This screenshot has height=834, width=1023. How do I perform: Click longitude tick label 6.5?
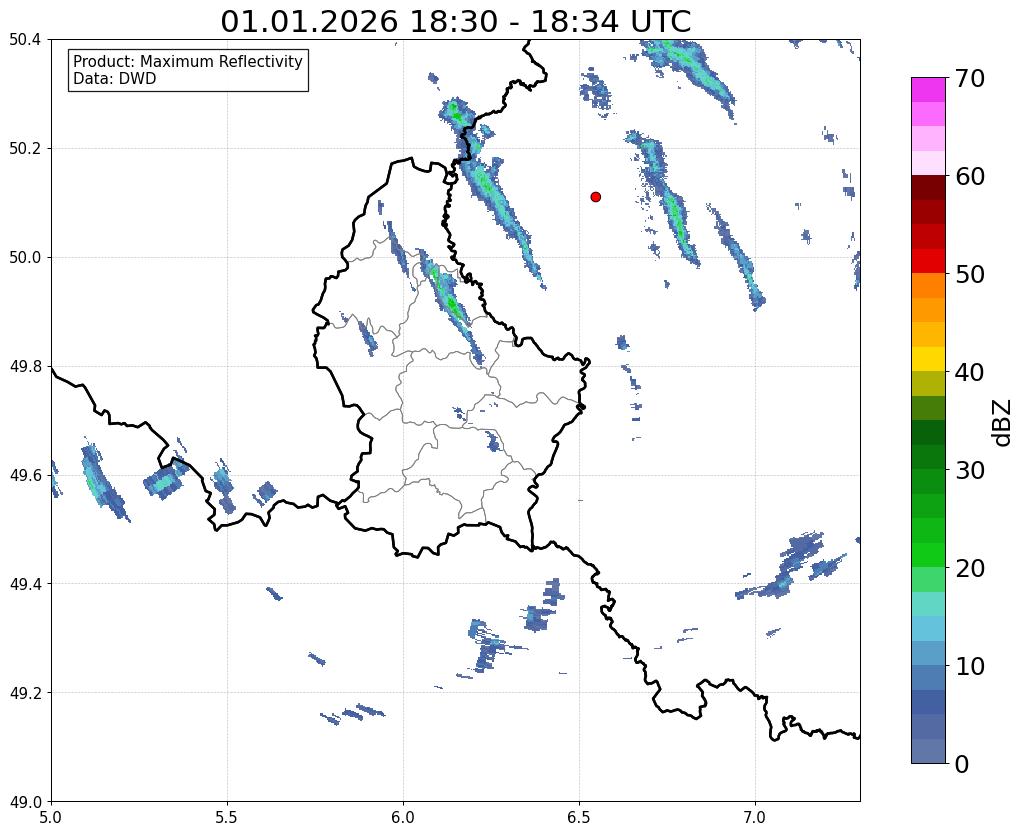[x=579, y=817]
